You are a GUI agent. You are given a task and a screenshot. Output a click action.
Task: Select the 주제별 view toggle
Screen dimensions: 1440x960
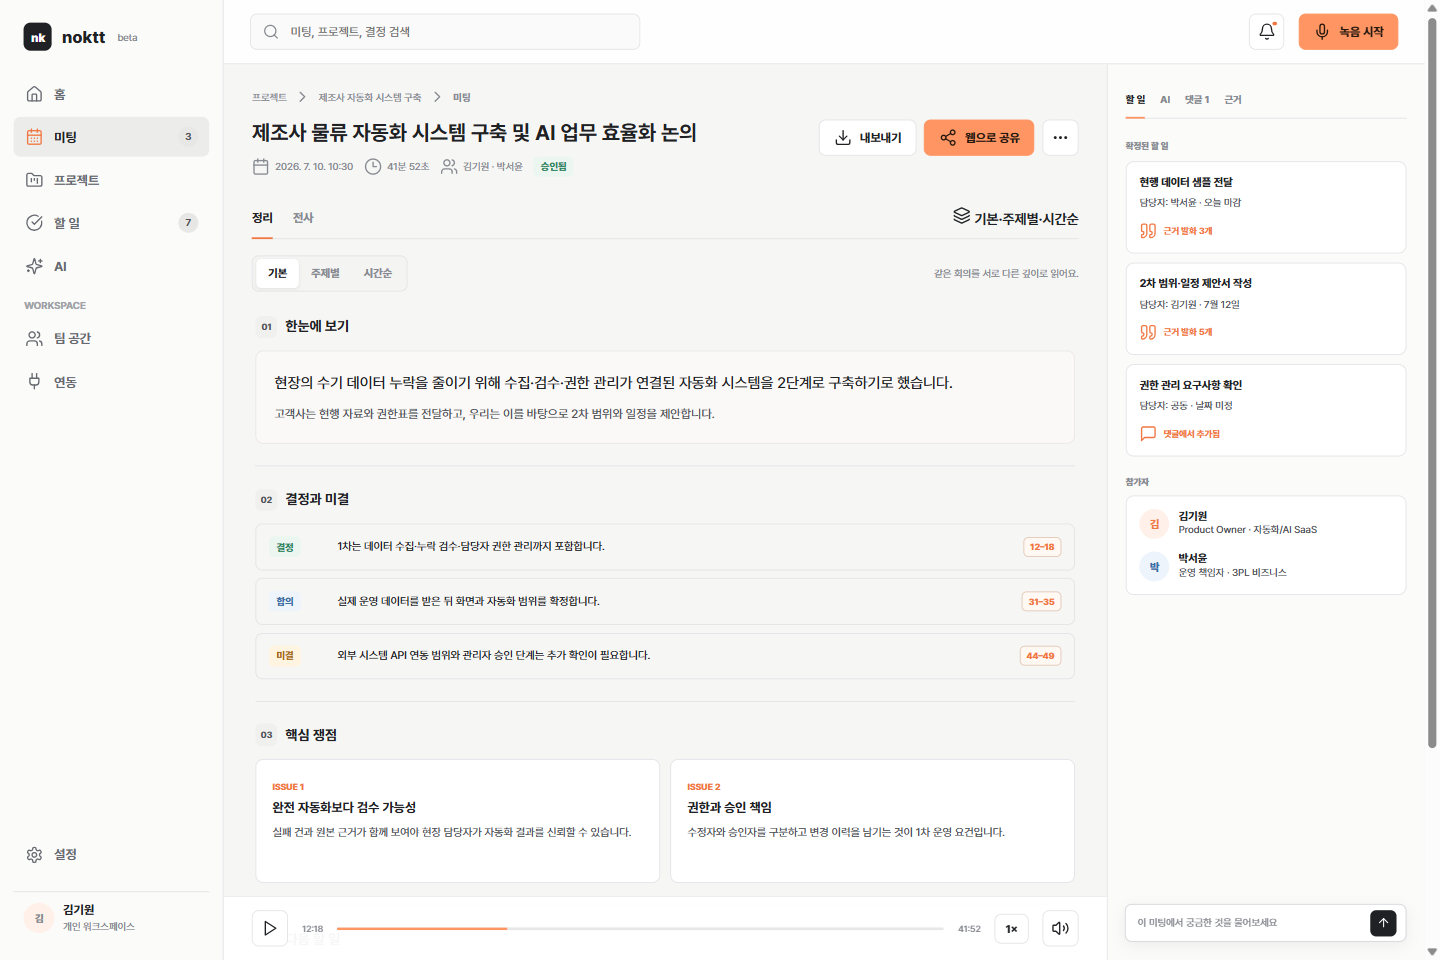coord(325,273)
